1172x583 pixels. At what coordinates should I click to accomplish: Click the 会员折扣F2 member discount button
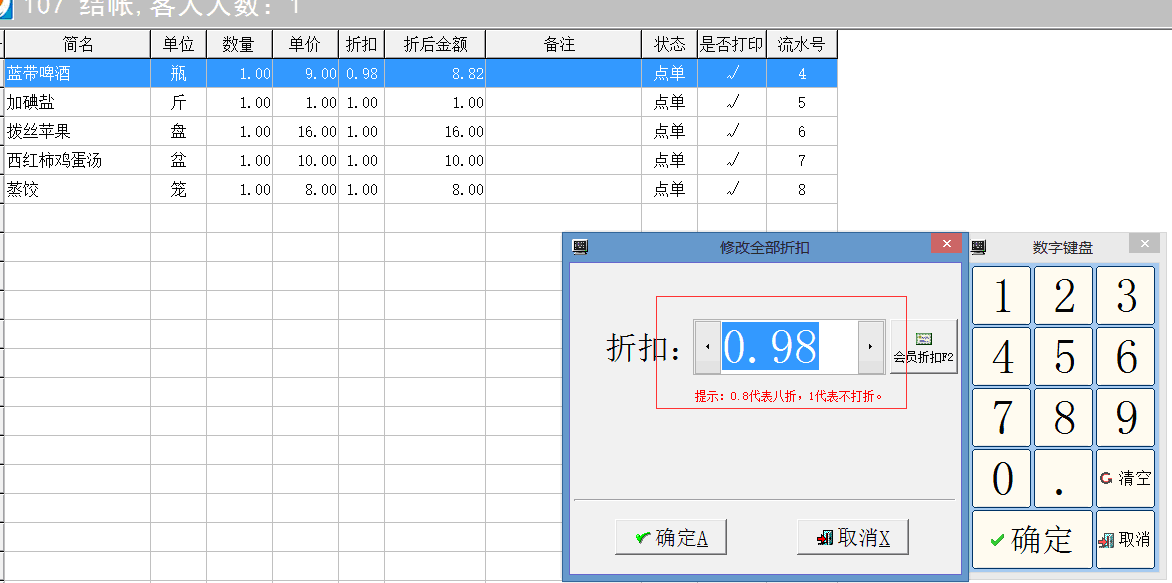click(923, 347)
